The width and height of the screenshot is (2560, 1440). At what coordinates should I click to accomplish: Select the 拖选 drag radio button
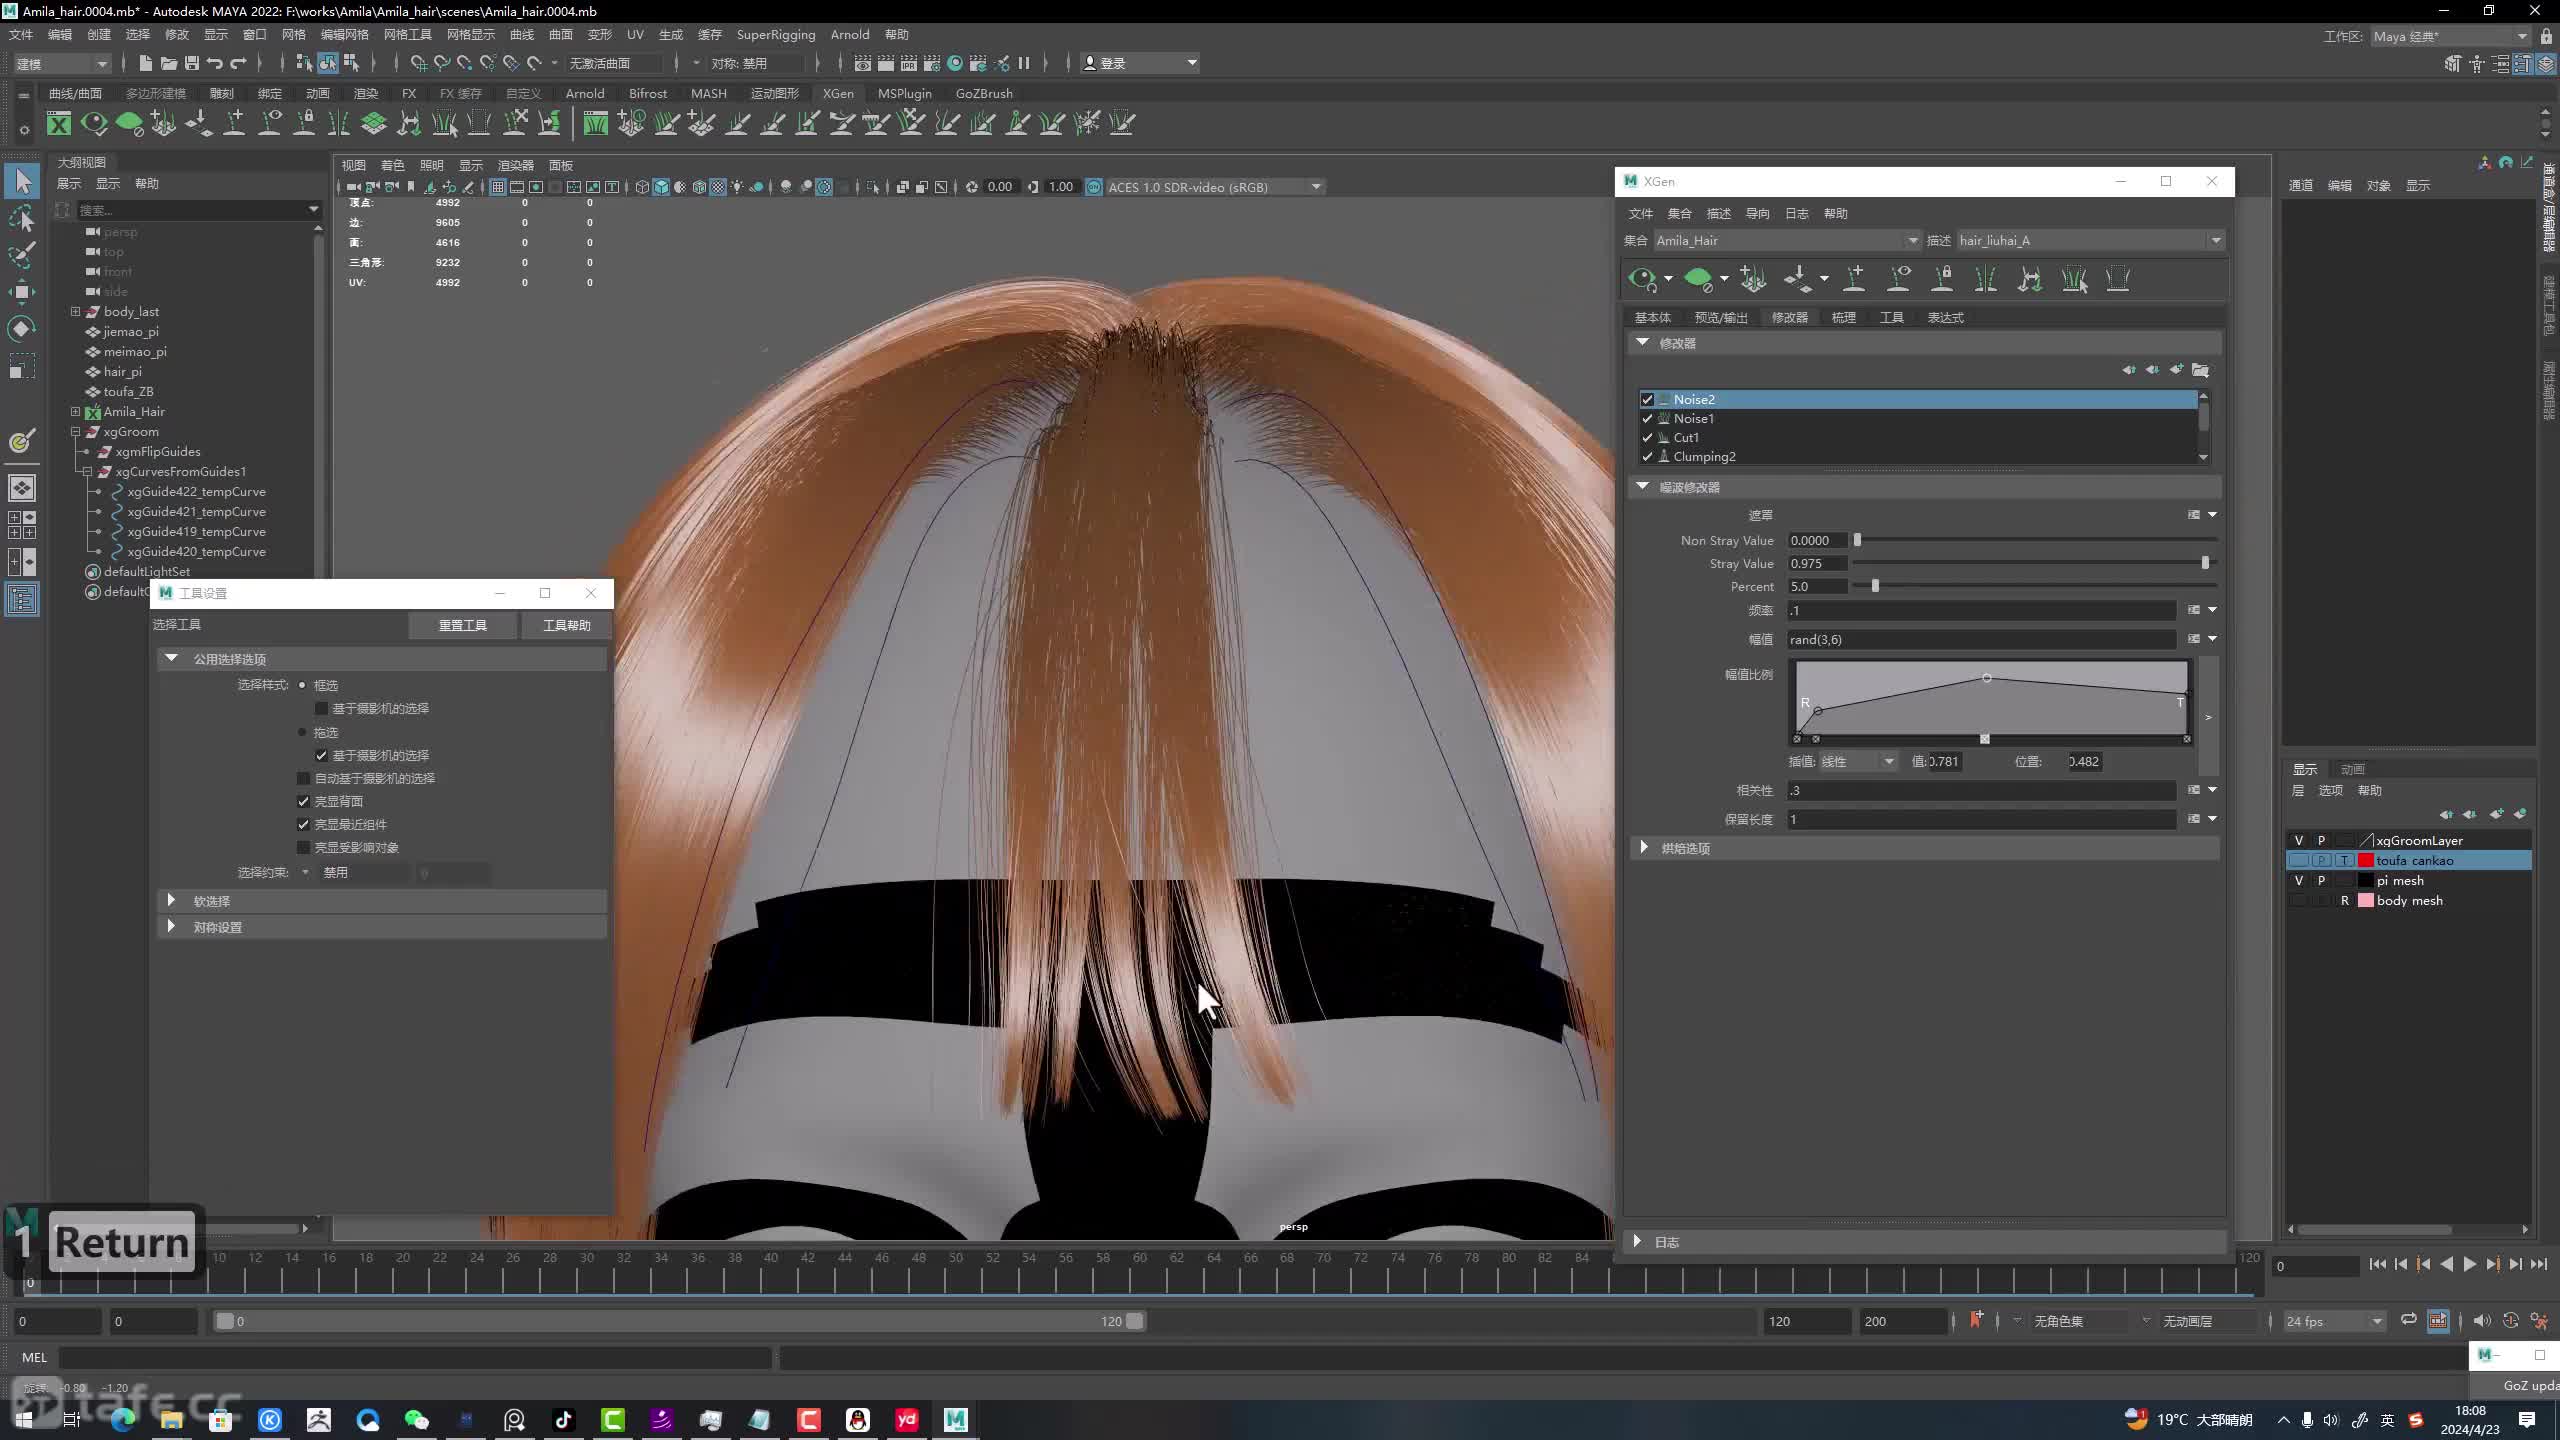click(302, 732)
